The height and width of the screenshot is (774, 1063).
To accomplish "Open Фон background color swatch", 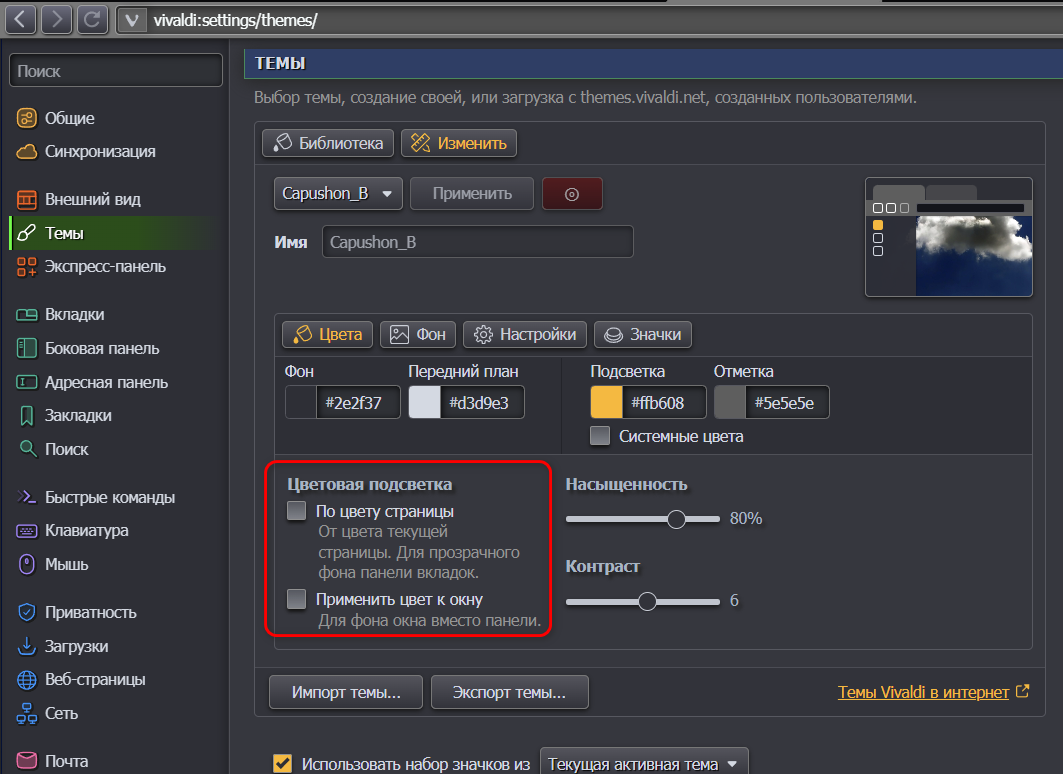I will (301, 403).
